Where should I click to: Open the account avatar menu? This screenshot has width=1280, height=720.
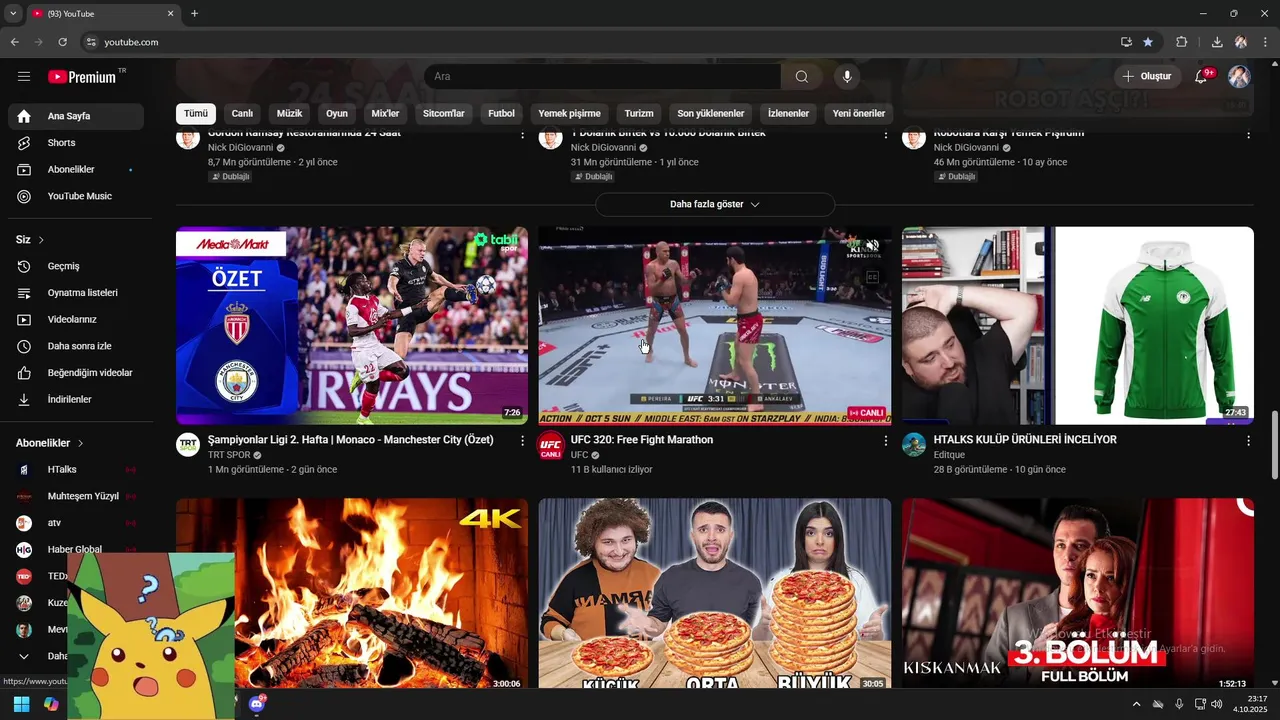click(1239, 76)
